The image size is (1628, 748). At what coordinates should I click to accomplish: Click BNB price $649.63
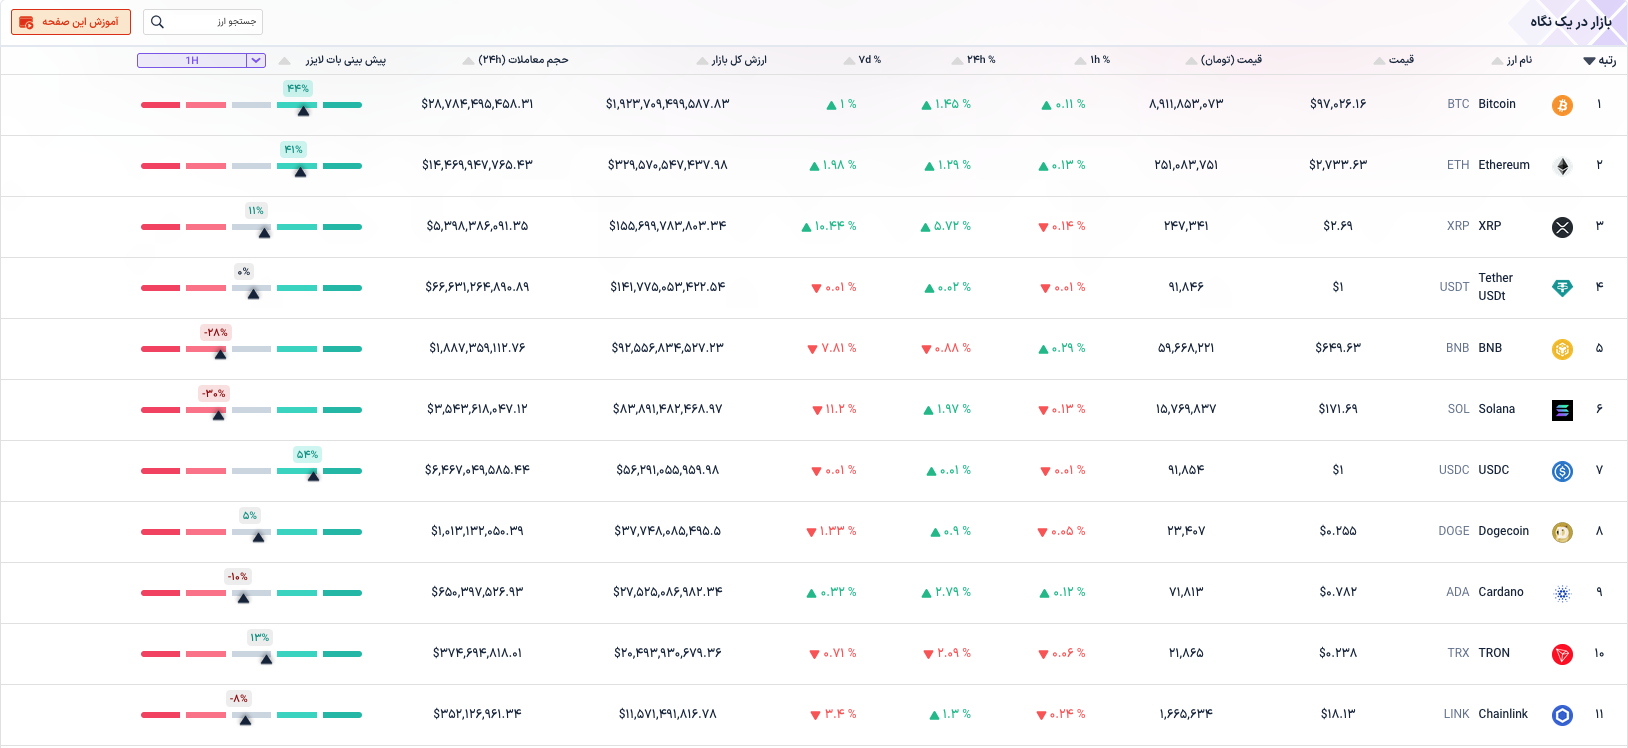(x=1337, y=348)
